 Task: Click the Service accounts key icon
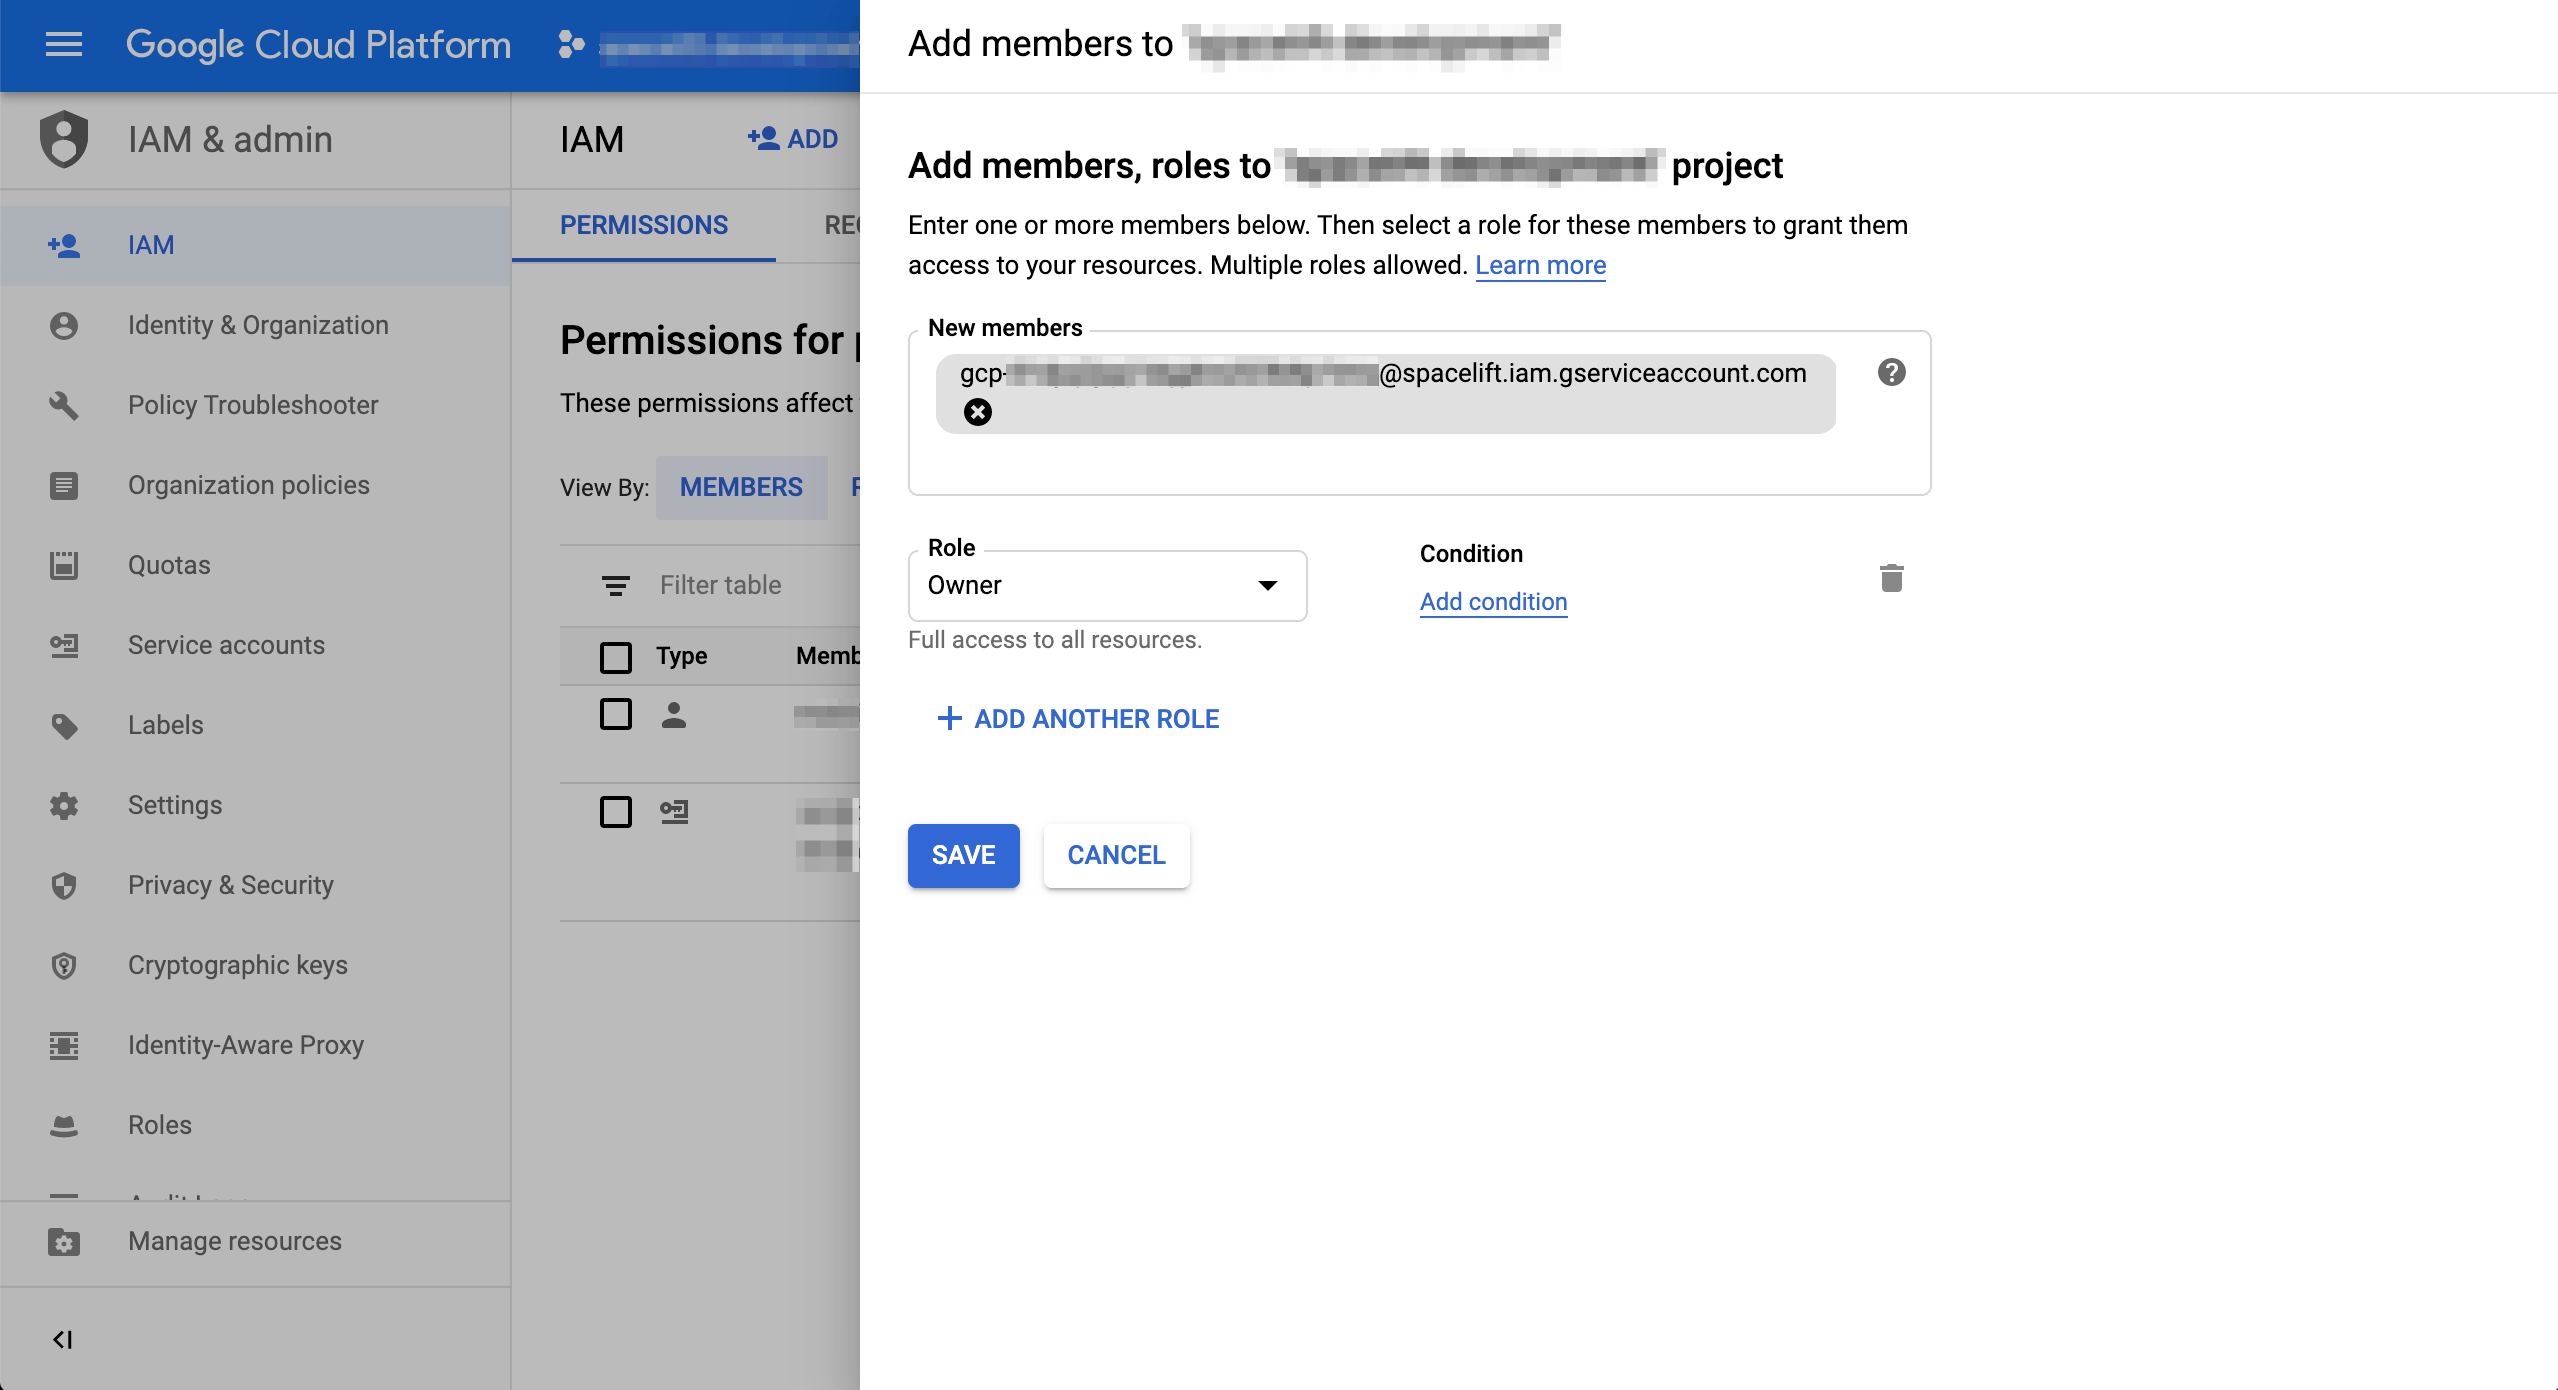click(x=64, y=645)
